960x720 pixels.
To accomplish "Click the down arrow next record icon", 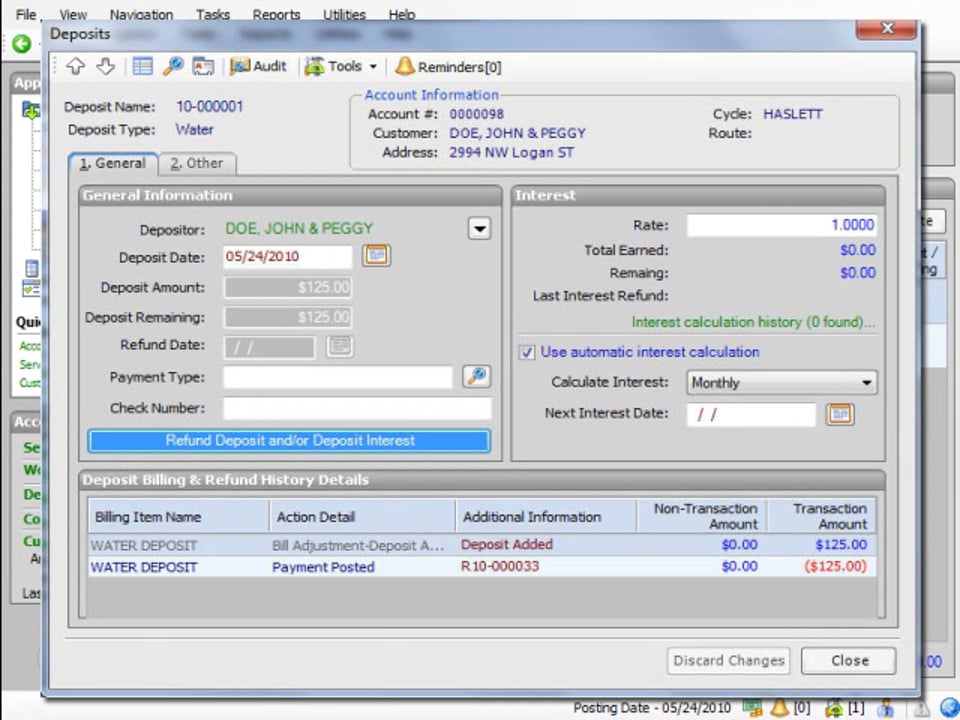I will 106,67.
